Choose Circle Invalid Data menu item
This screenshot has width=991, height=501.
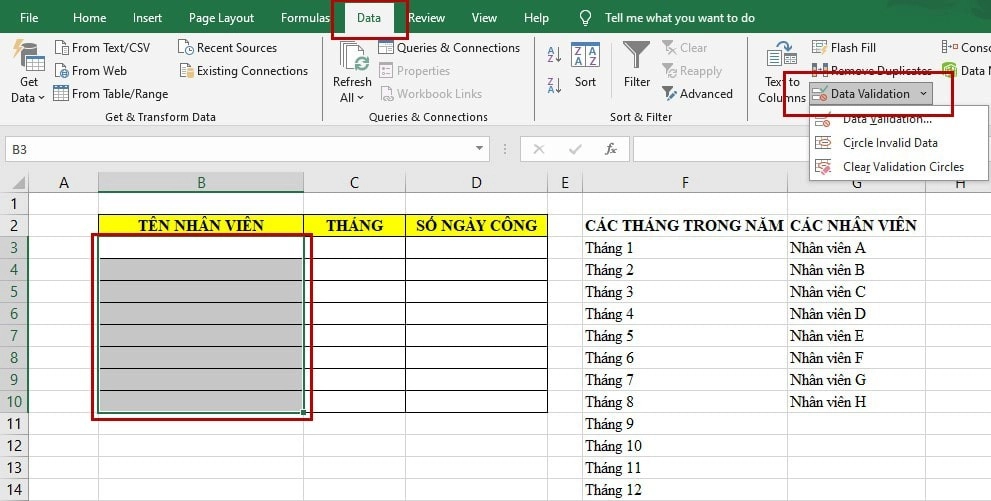pos(889,143)
